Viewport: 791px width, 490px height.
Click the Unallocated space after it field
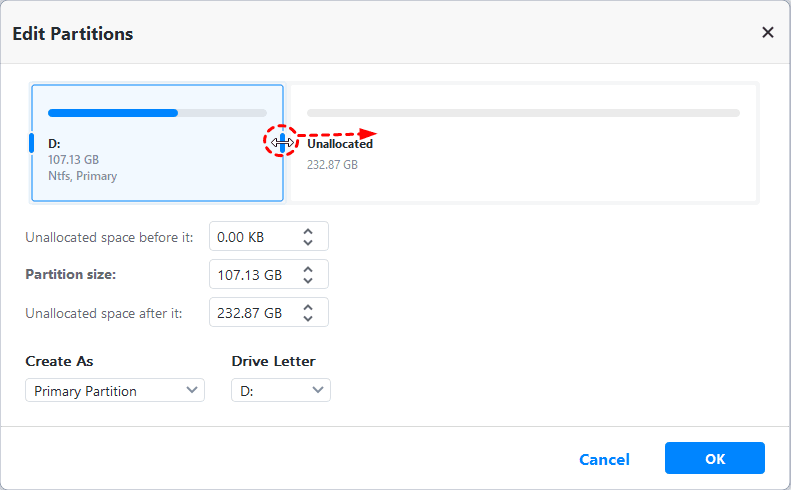coord(250,313)
